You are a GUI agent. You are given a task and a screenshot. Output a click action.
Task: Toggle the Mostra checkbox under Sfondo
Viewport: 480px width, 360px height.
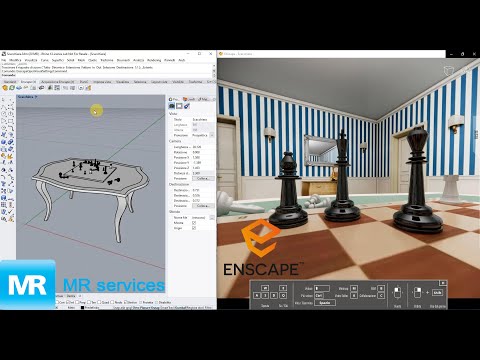pos(194,223)
